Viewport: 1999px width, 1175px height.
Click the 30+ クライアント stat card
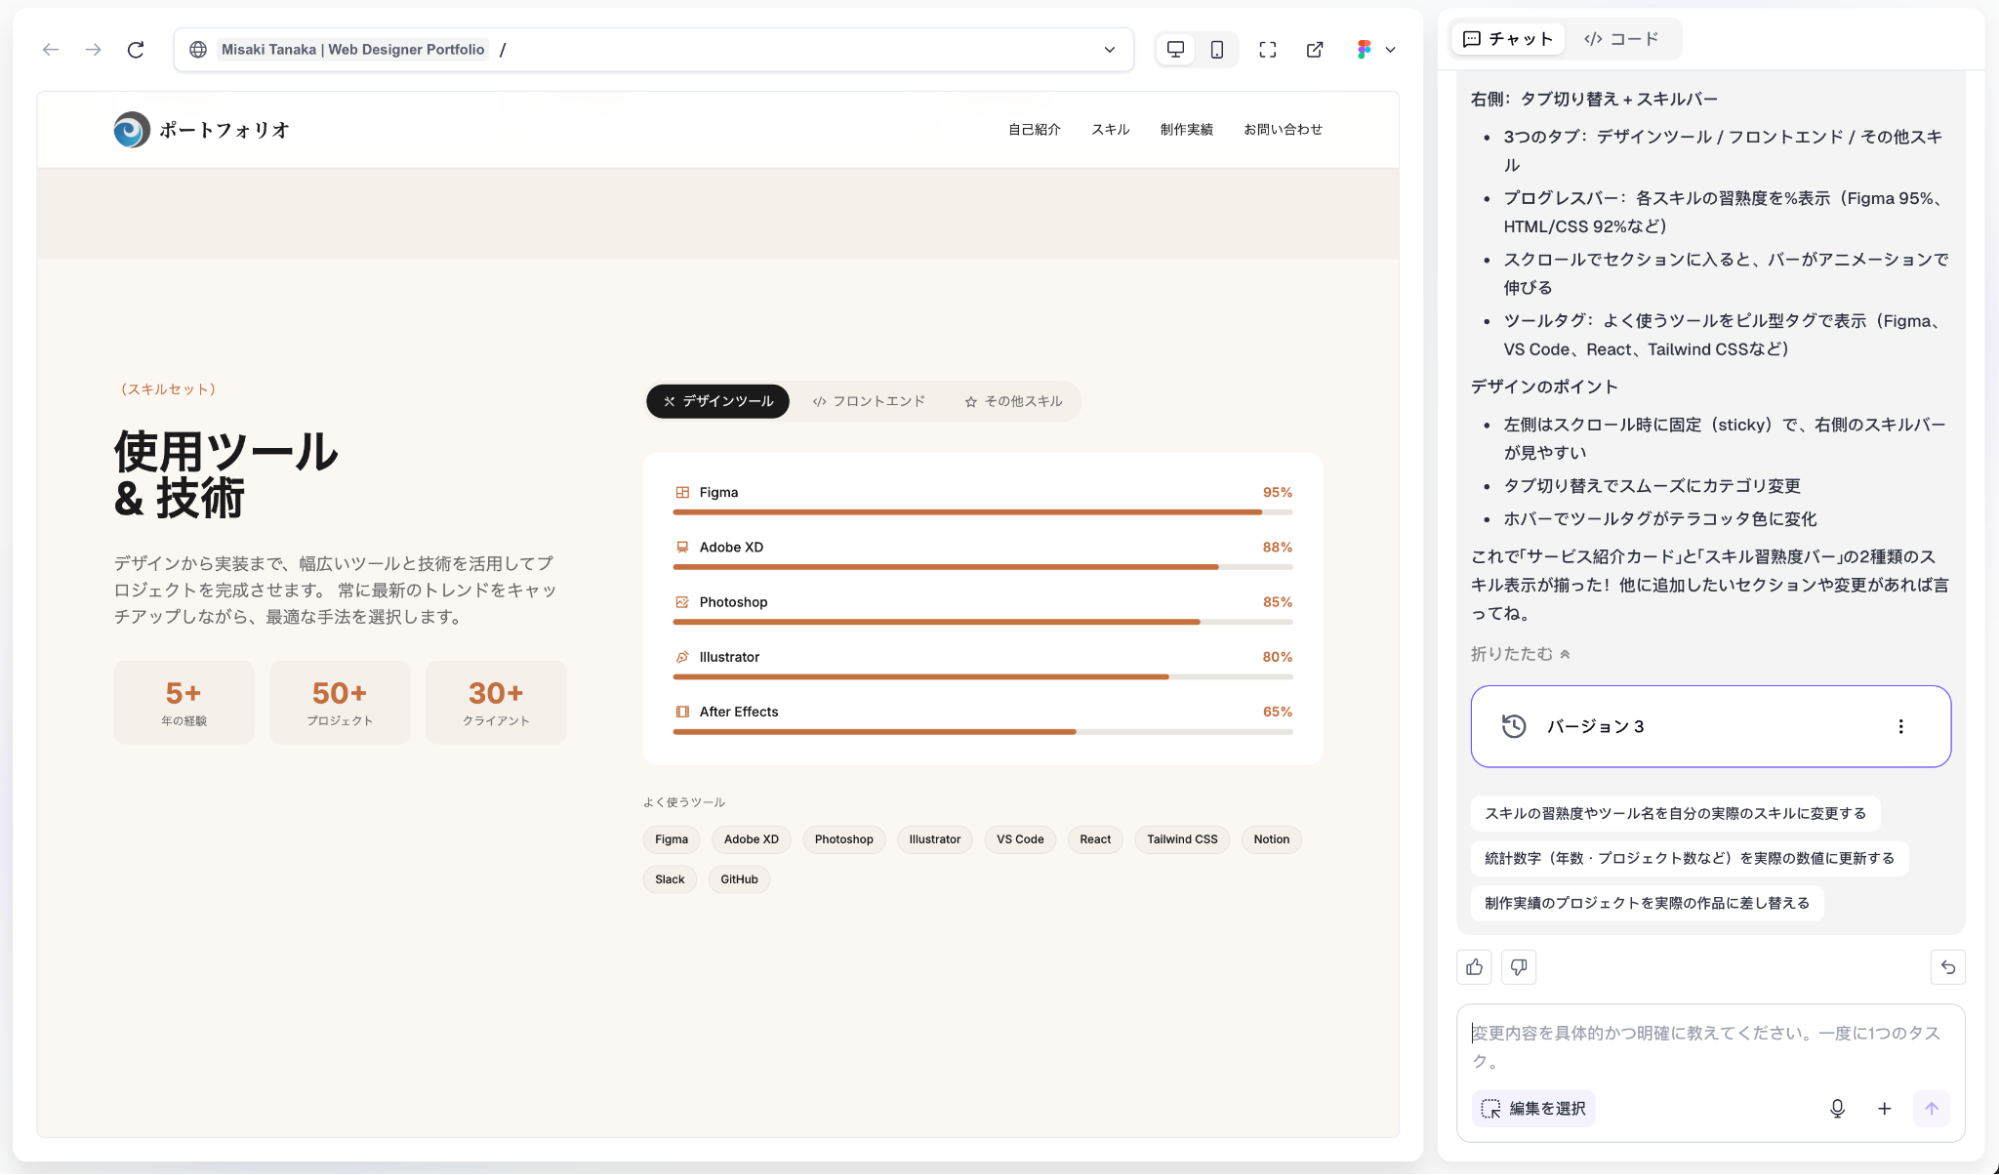[496, 702]
